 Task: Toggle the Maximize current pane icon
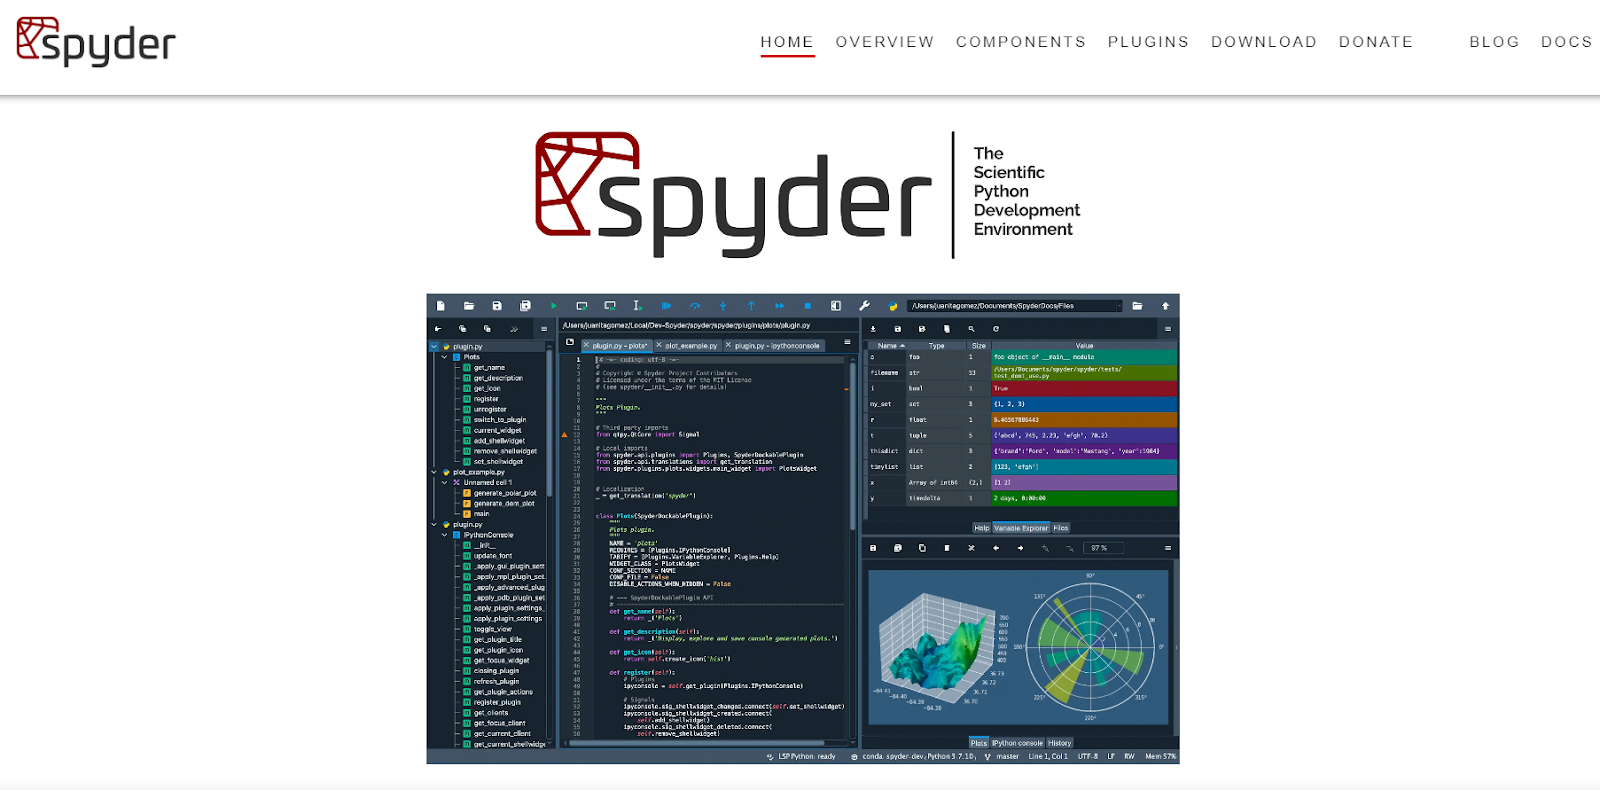(x=836, y=306)
